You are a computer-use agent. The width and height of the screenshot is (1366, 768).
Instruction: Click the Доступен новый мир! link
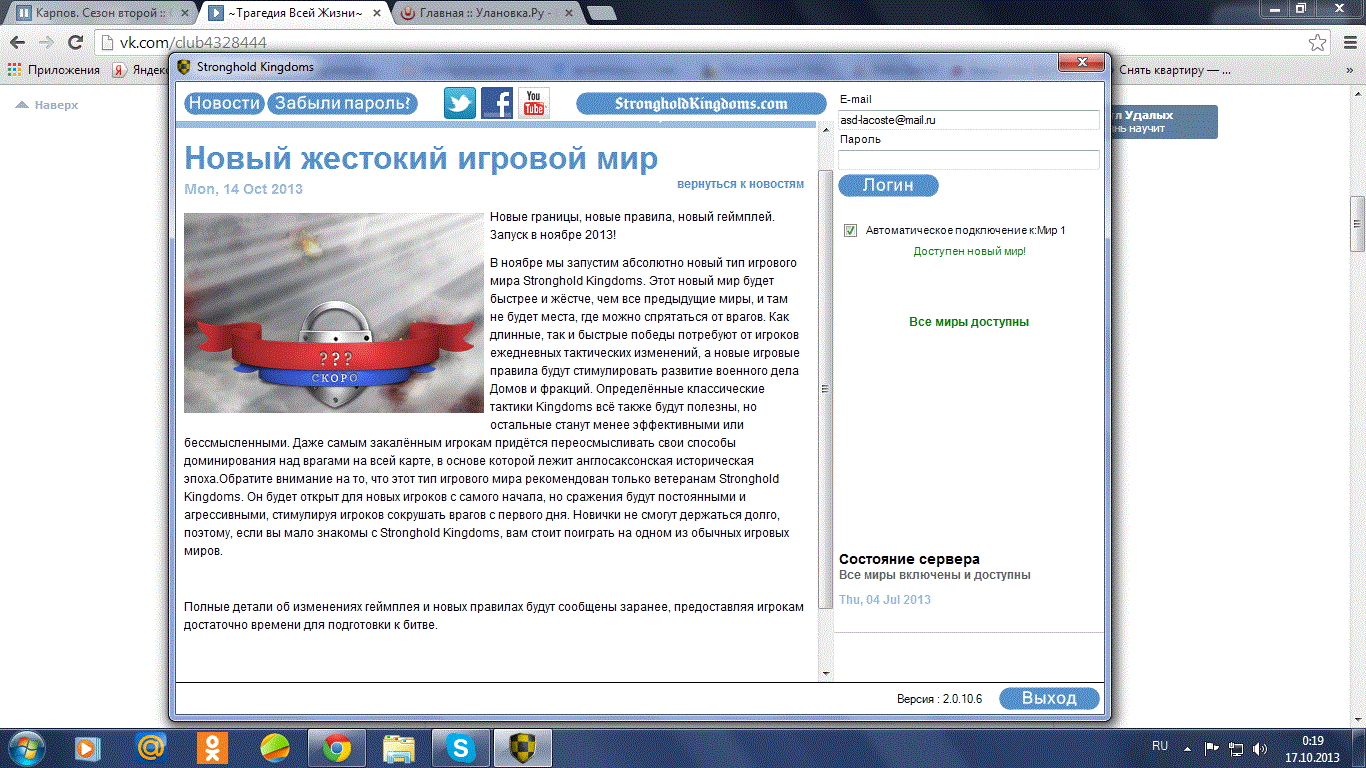pyautogui.click(x=969, y=251)
